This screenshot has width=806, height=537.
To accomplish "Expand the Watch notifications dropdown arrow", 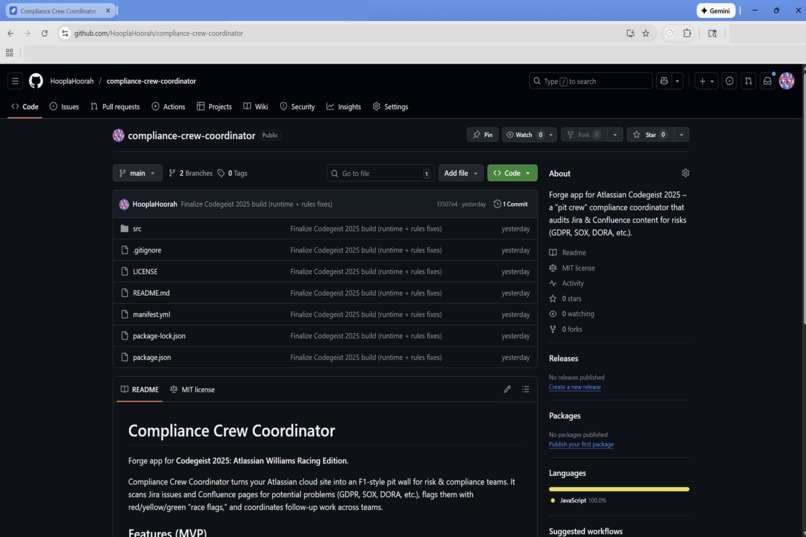I will pyautogui.click(x=551, y=135).
